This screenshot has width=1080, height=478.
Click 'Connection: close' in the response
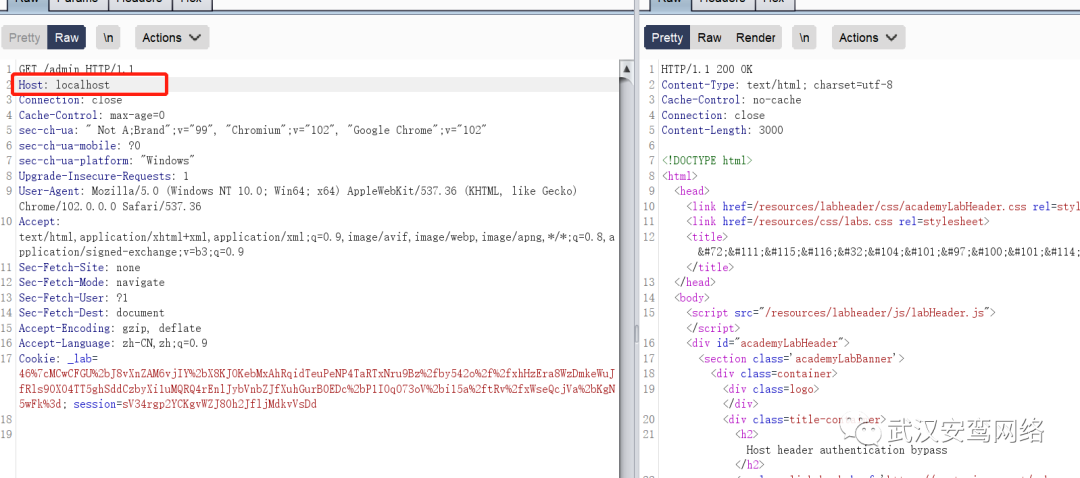click(713, 115)
